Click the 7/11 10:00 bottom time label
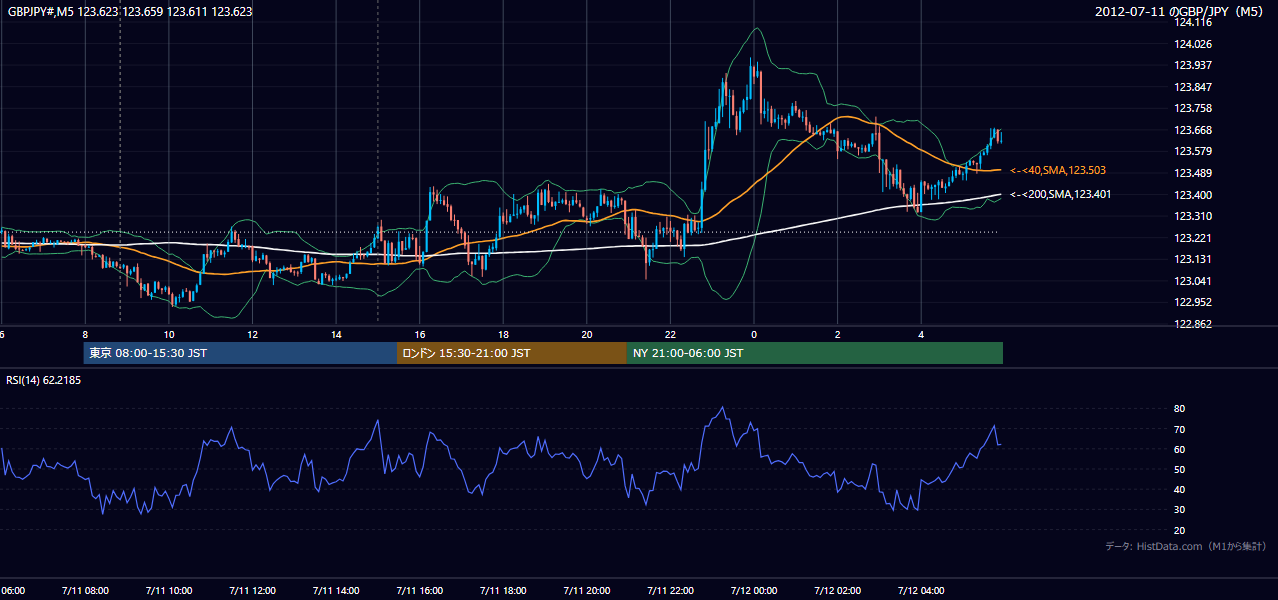1278x600 pixels. (x=168, y=590)
